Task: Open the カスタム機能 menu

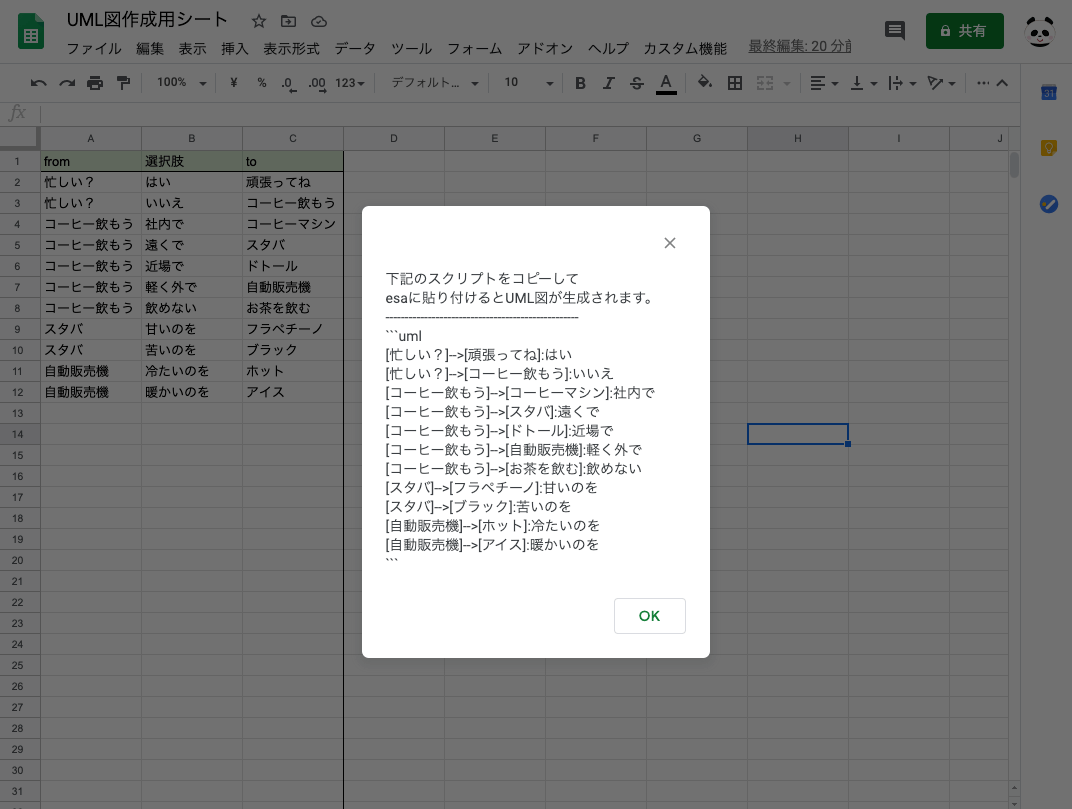Action: 685,49
